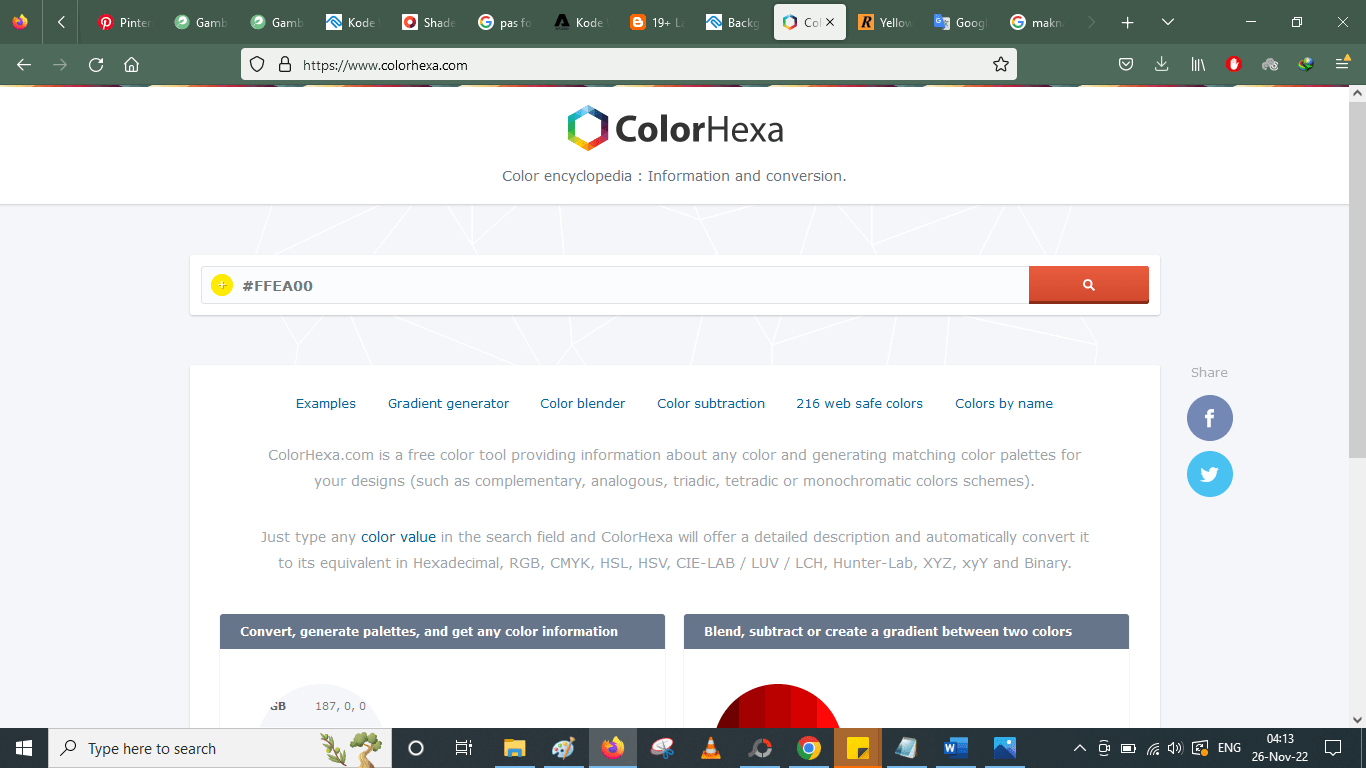1366x768 pixels.
Task: Open the 216 web safe colors link
Action: 859,404
